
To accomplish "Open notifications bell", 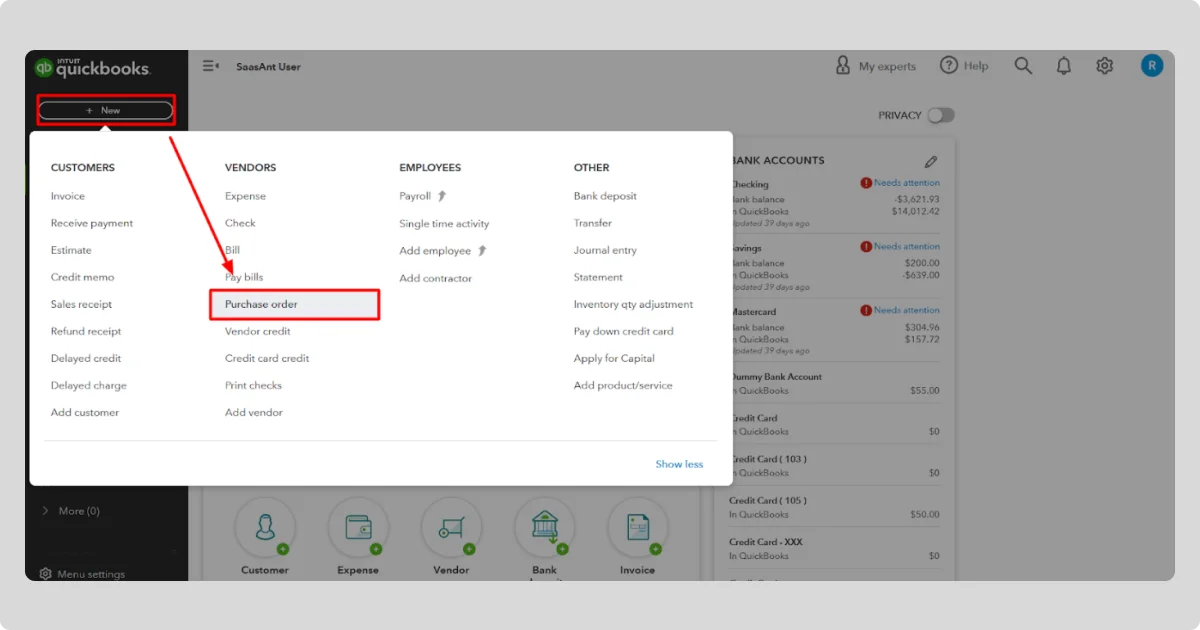I will [x=1064, y=66].
